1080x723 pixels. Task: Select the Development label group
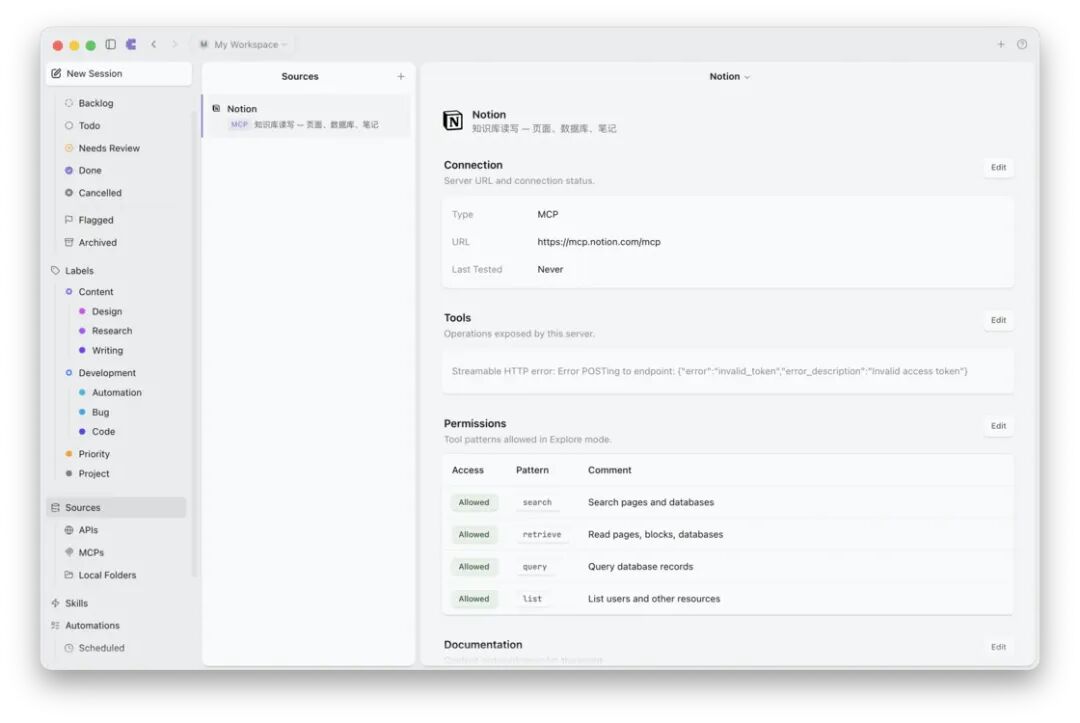click(x=107, y=373)
